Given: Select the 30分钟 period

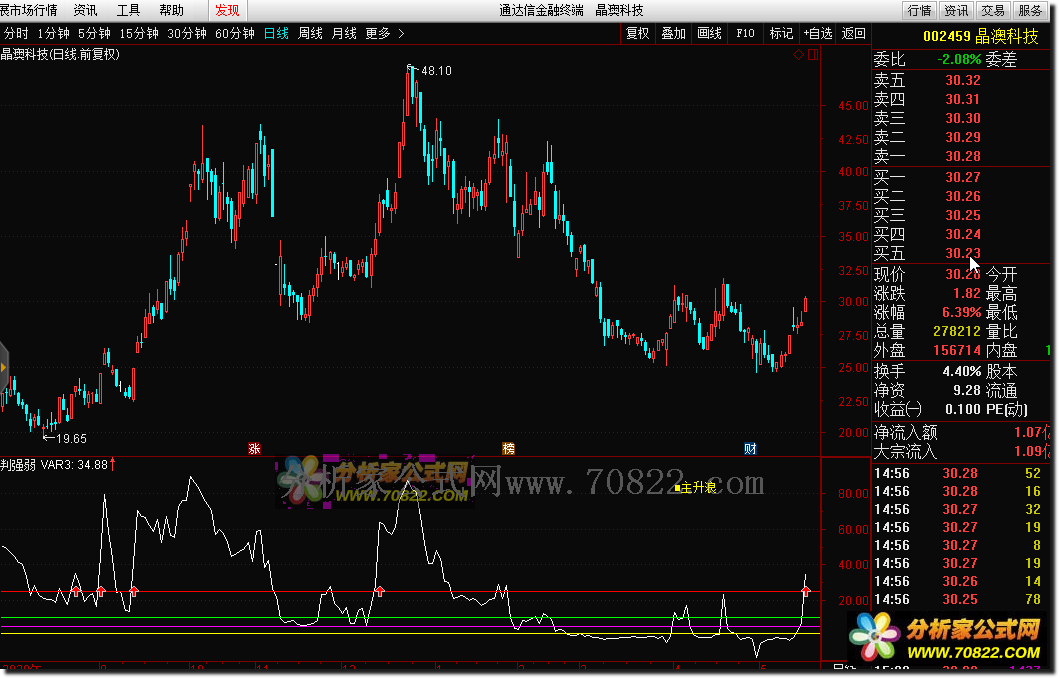Looking at the screenshot, I should point(187,33).
